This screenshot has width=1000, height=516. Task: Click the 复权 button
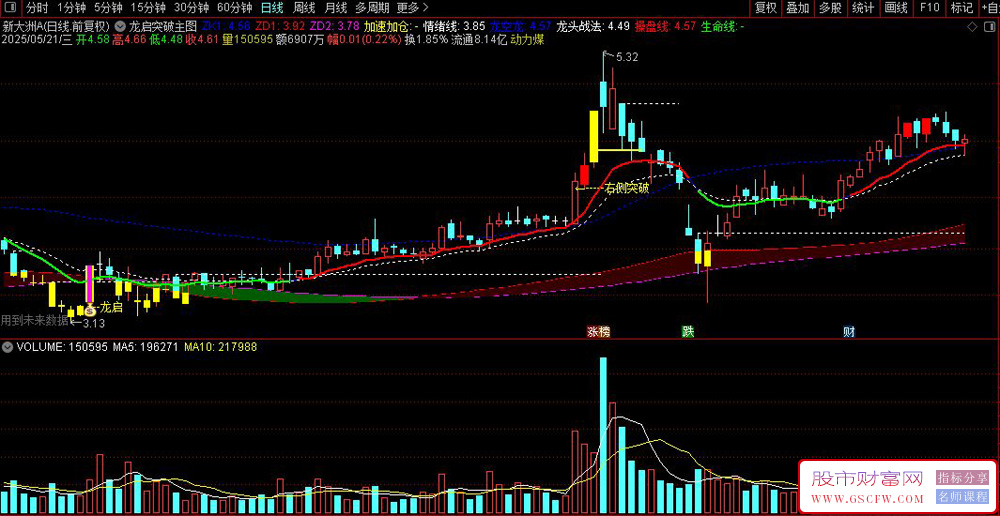[x=765, y=8]
